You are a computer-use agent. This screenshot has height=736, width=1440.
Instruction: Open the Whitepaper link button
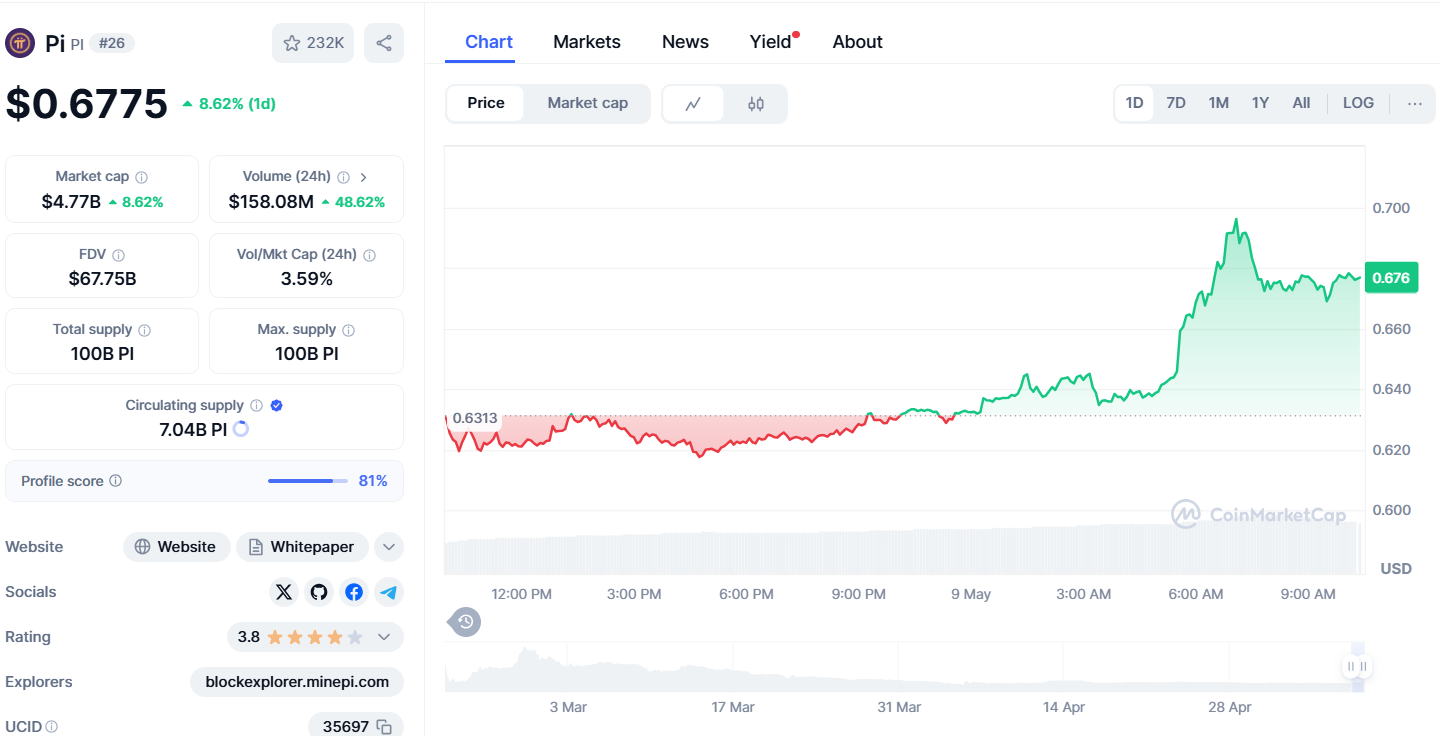[302, 547]
